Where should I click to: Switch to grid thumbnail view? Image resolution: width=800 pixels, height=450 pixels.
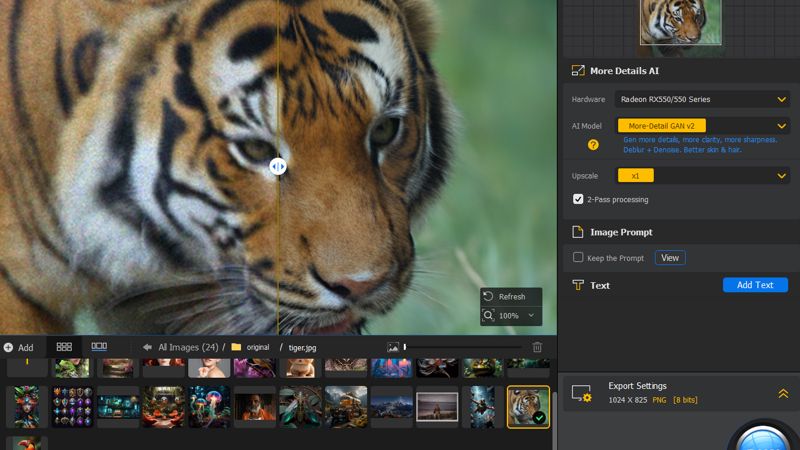click(x=64, y=347)
